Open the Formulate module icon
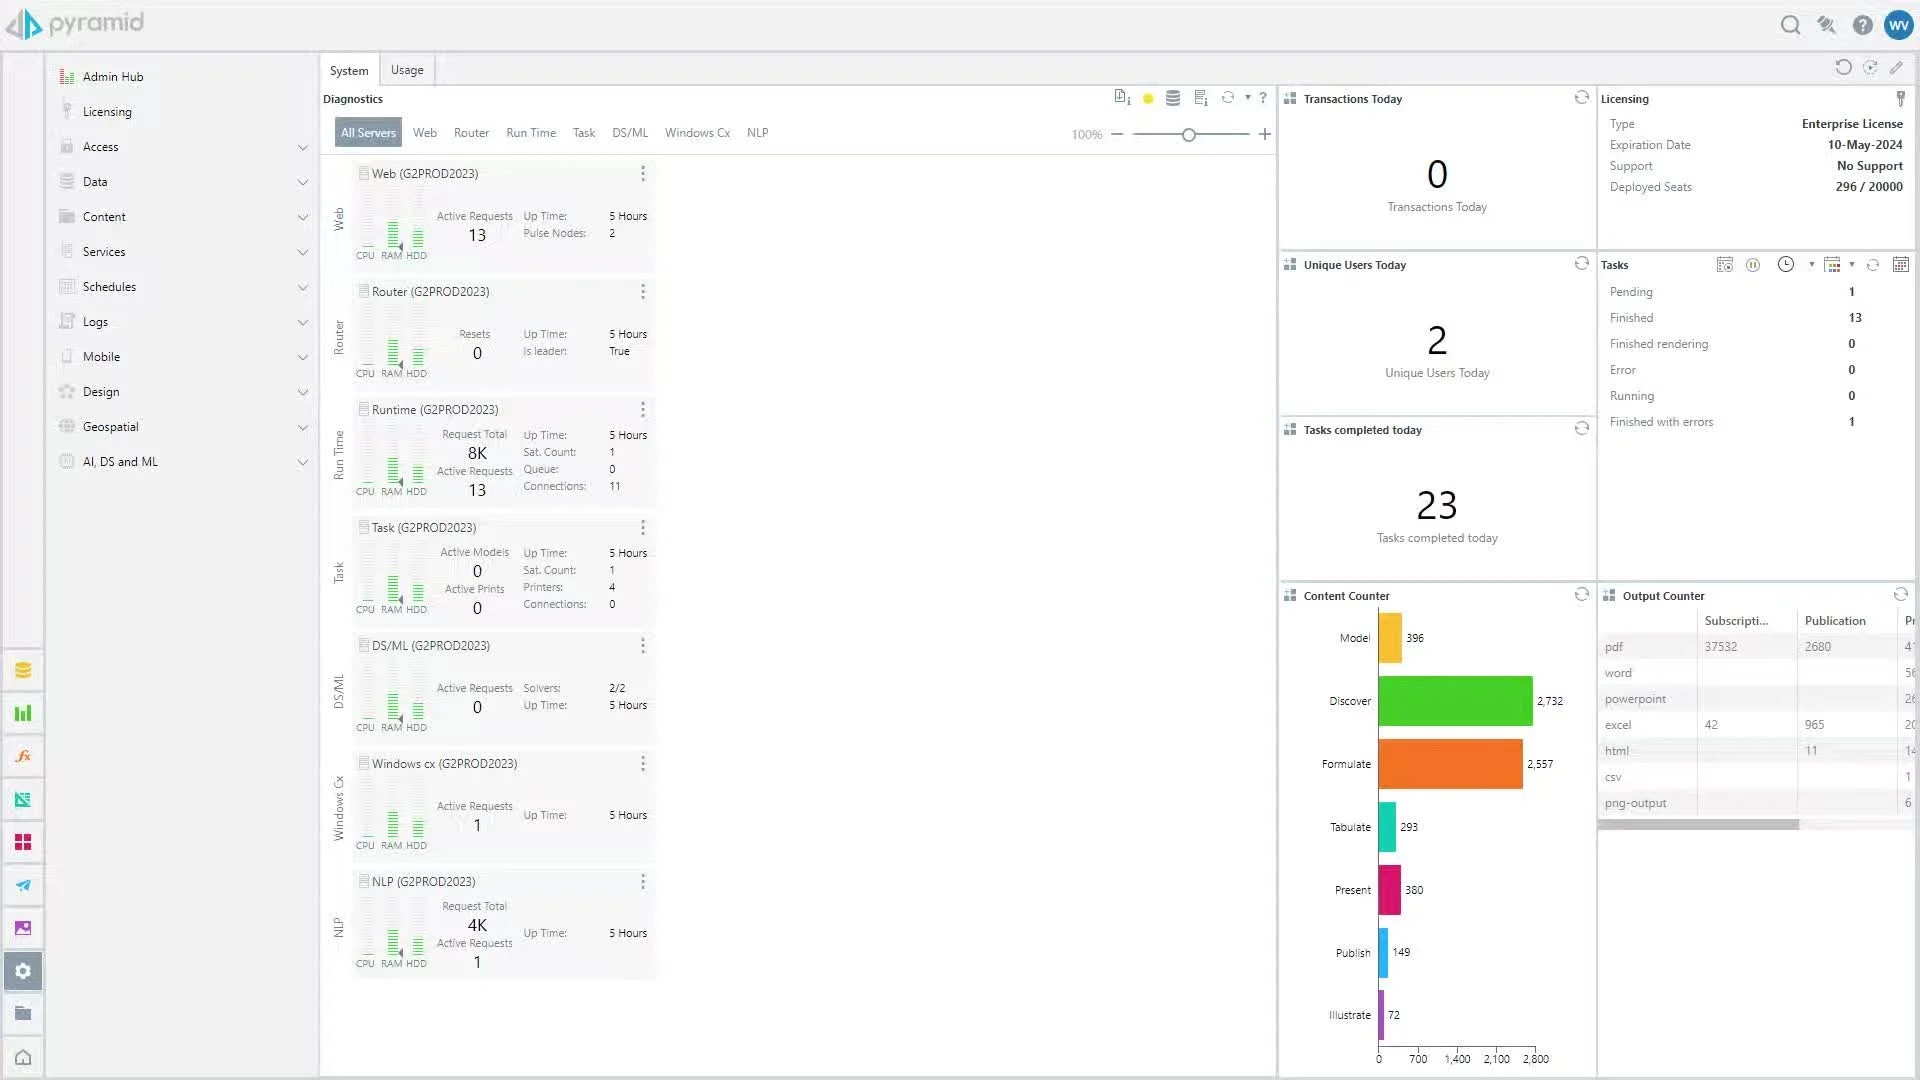 point(23,756)
